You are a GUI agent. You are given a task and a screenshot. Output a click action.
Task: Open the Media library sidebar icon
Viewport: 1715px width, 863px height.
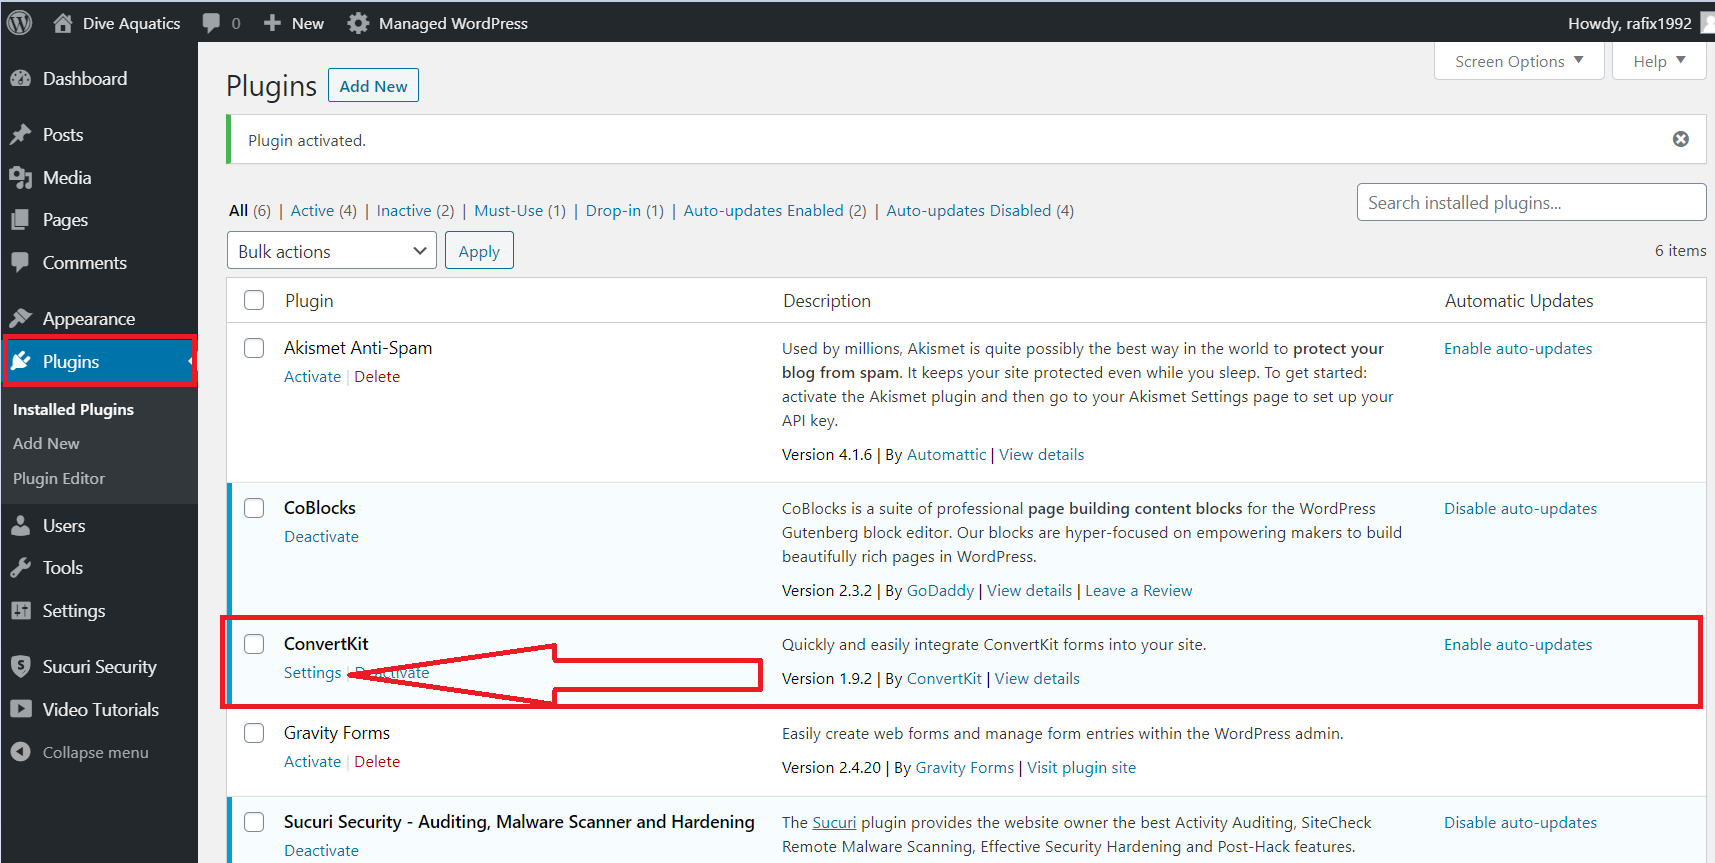point(21,177)
